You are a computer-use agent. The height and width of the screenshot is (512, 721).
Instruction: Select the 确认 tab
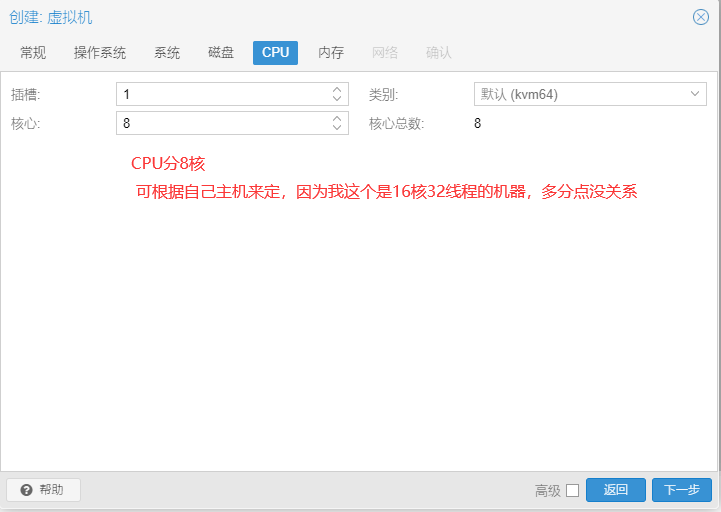pos(439,53)
